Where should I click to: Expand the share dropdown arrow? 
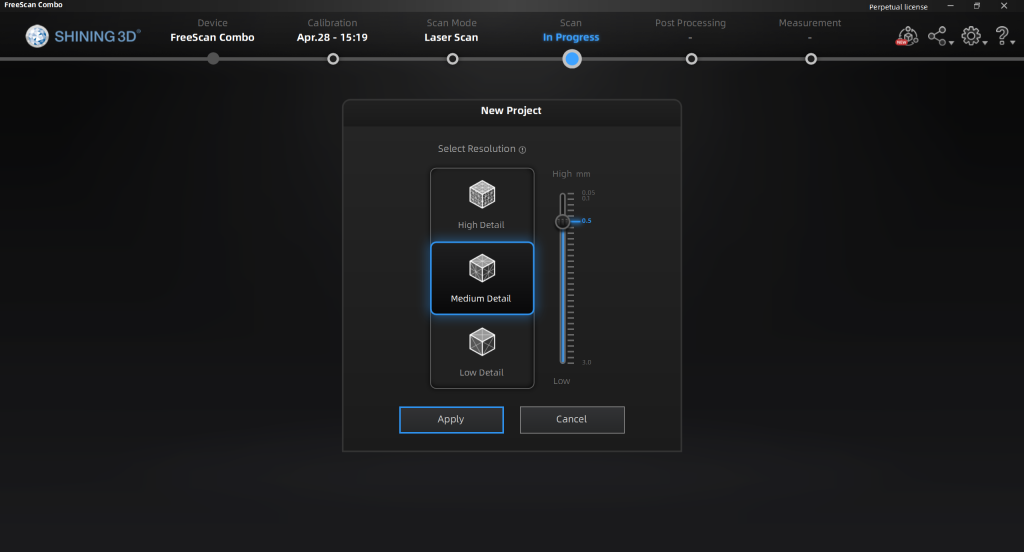click(x=951, y=43)
